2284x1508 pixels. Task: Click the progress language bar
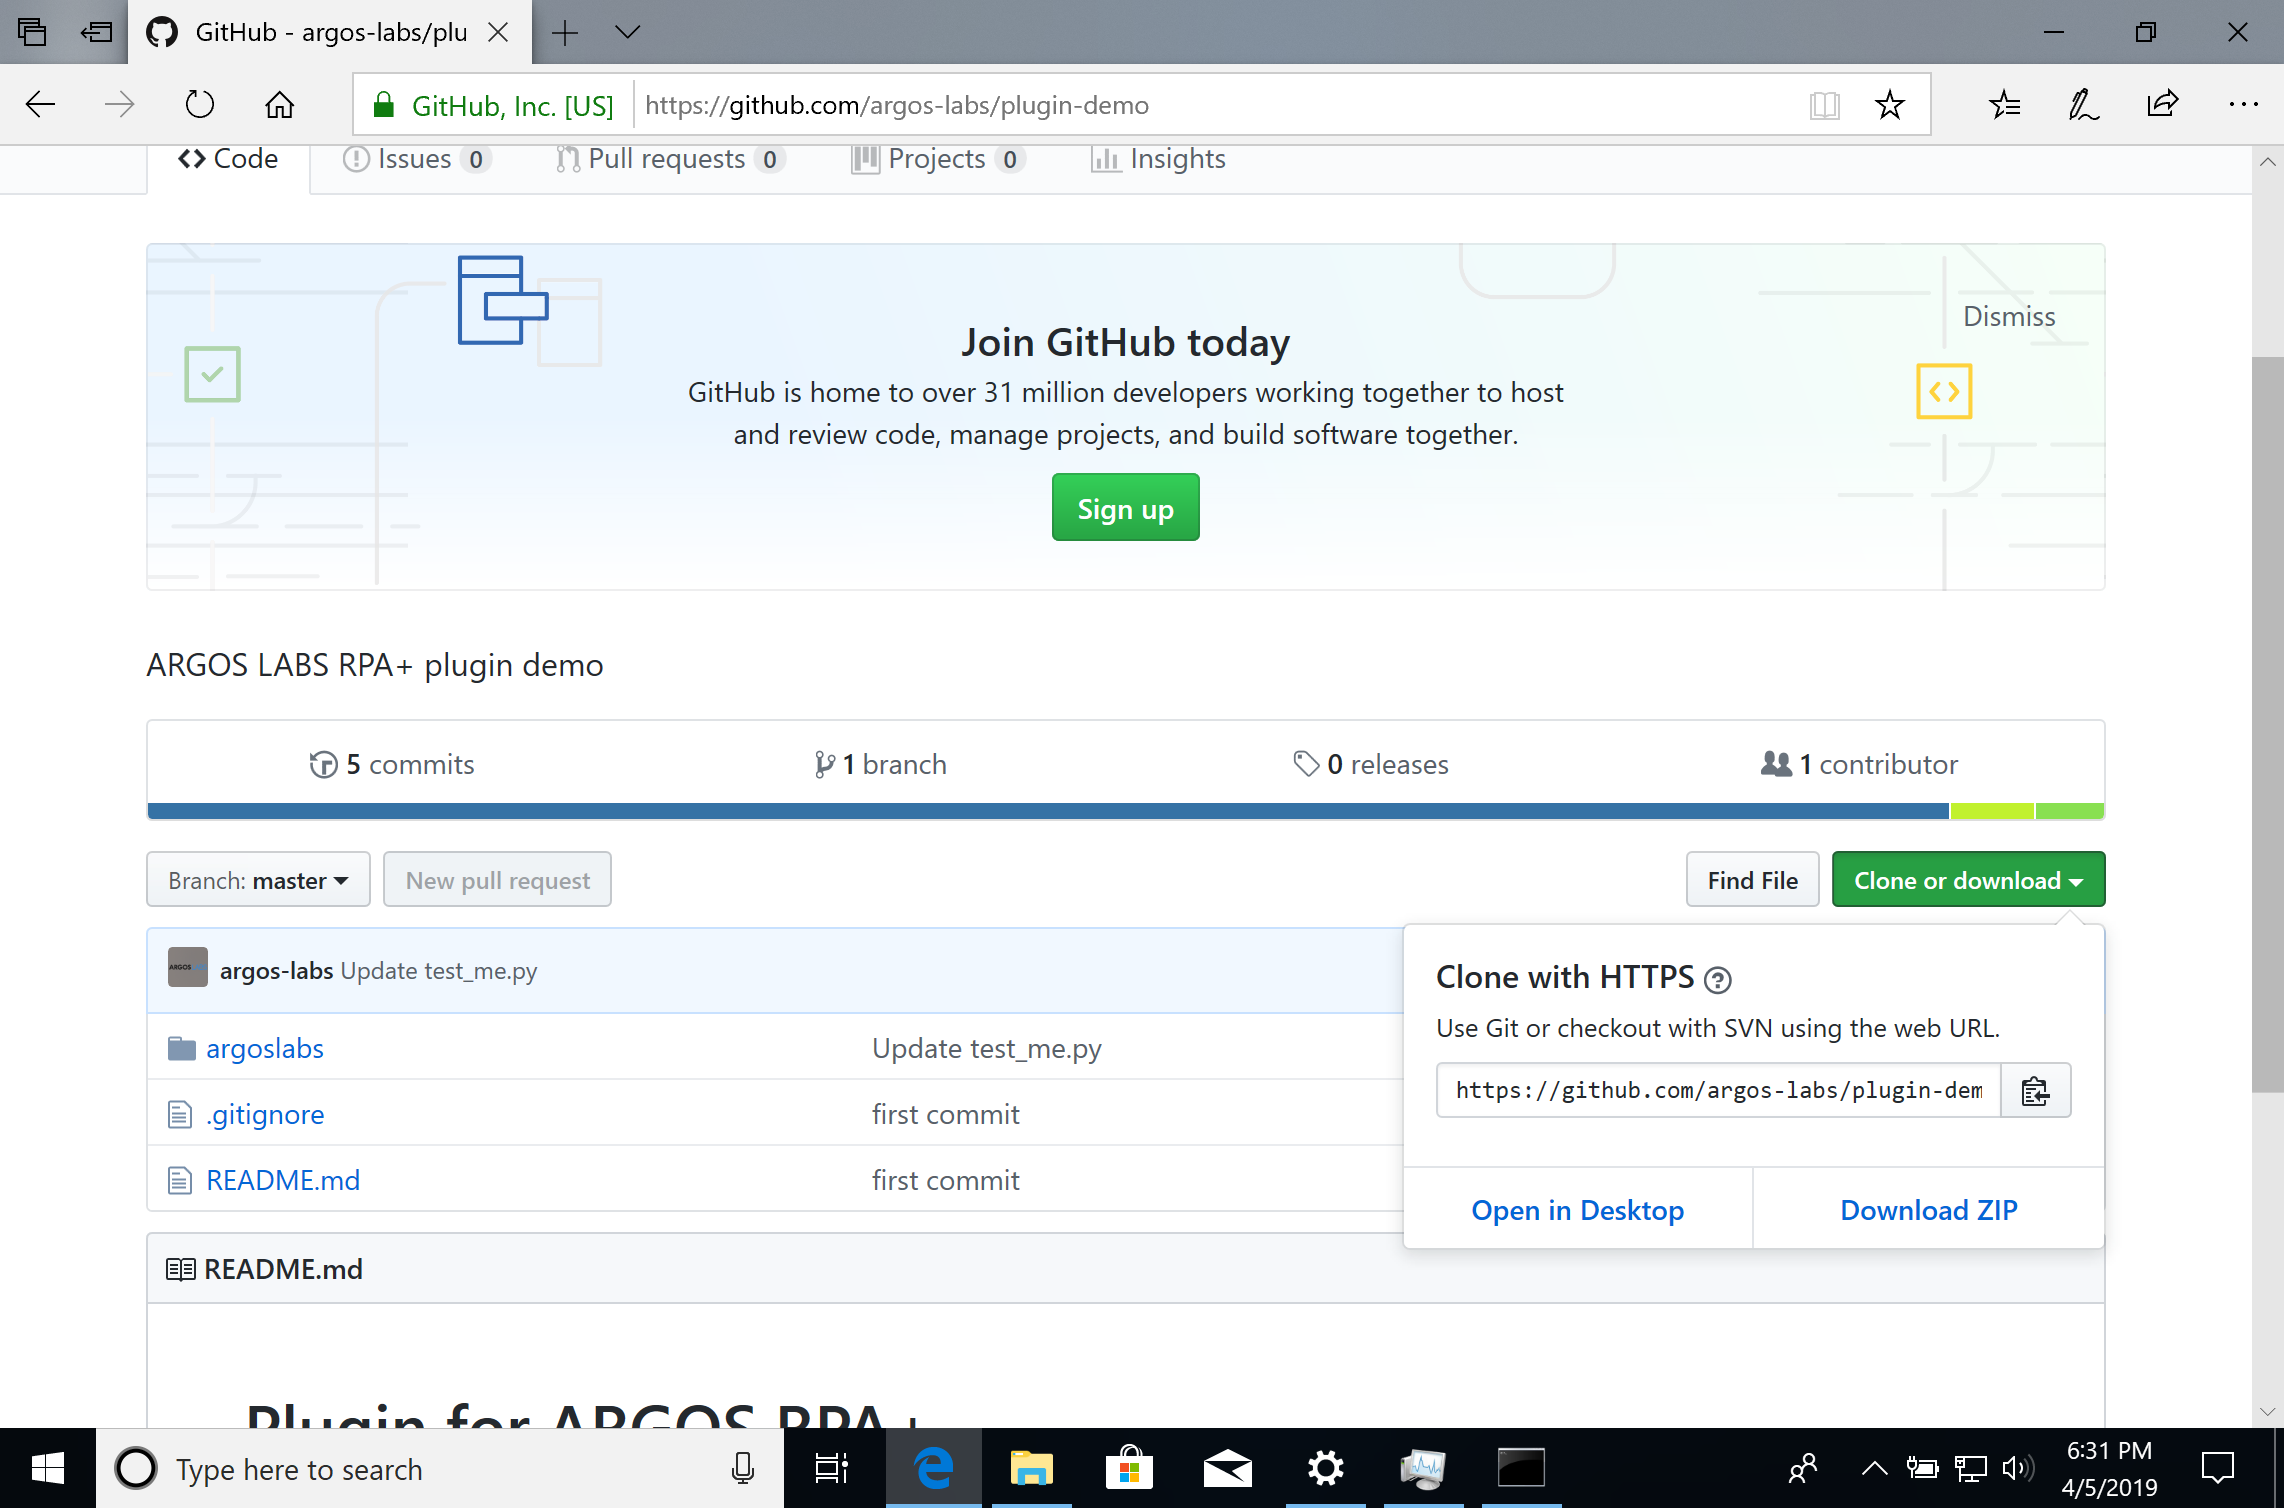click(x=1124, y=810)
